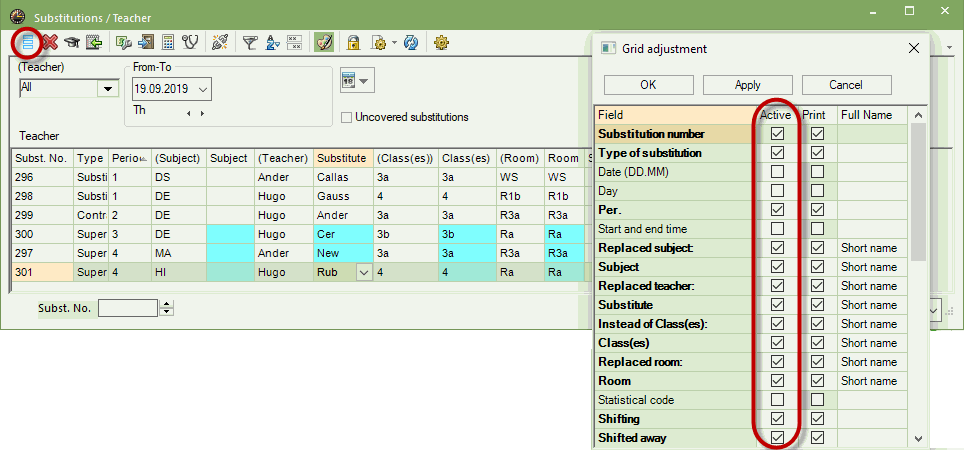Image resolution: width=964 pixels, height=450 pixels.
Task: Change Full Name for Class(es) field
Action: click(872, 343)
